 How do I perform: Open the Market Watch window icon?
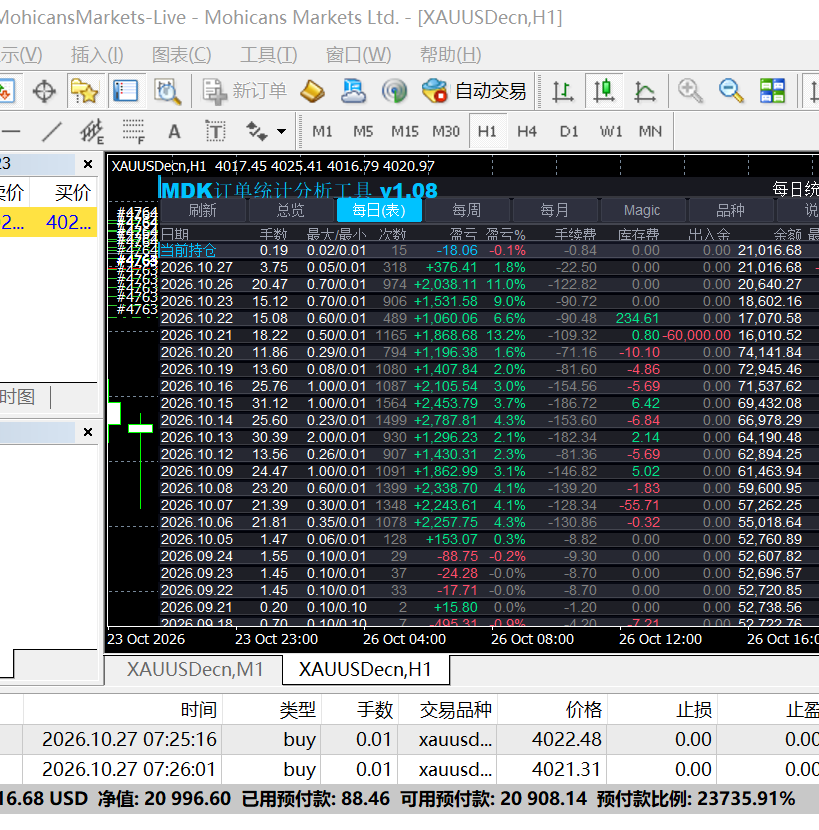click(x=125, y=92)
